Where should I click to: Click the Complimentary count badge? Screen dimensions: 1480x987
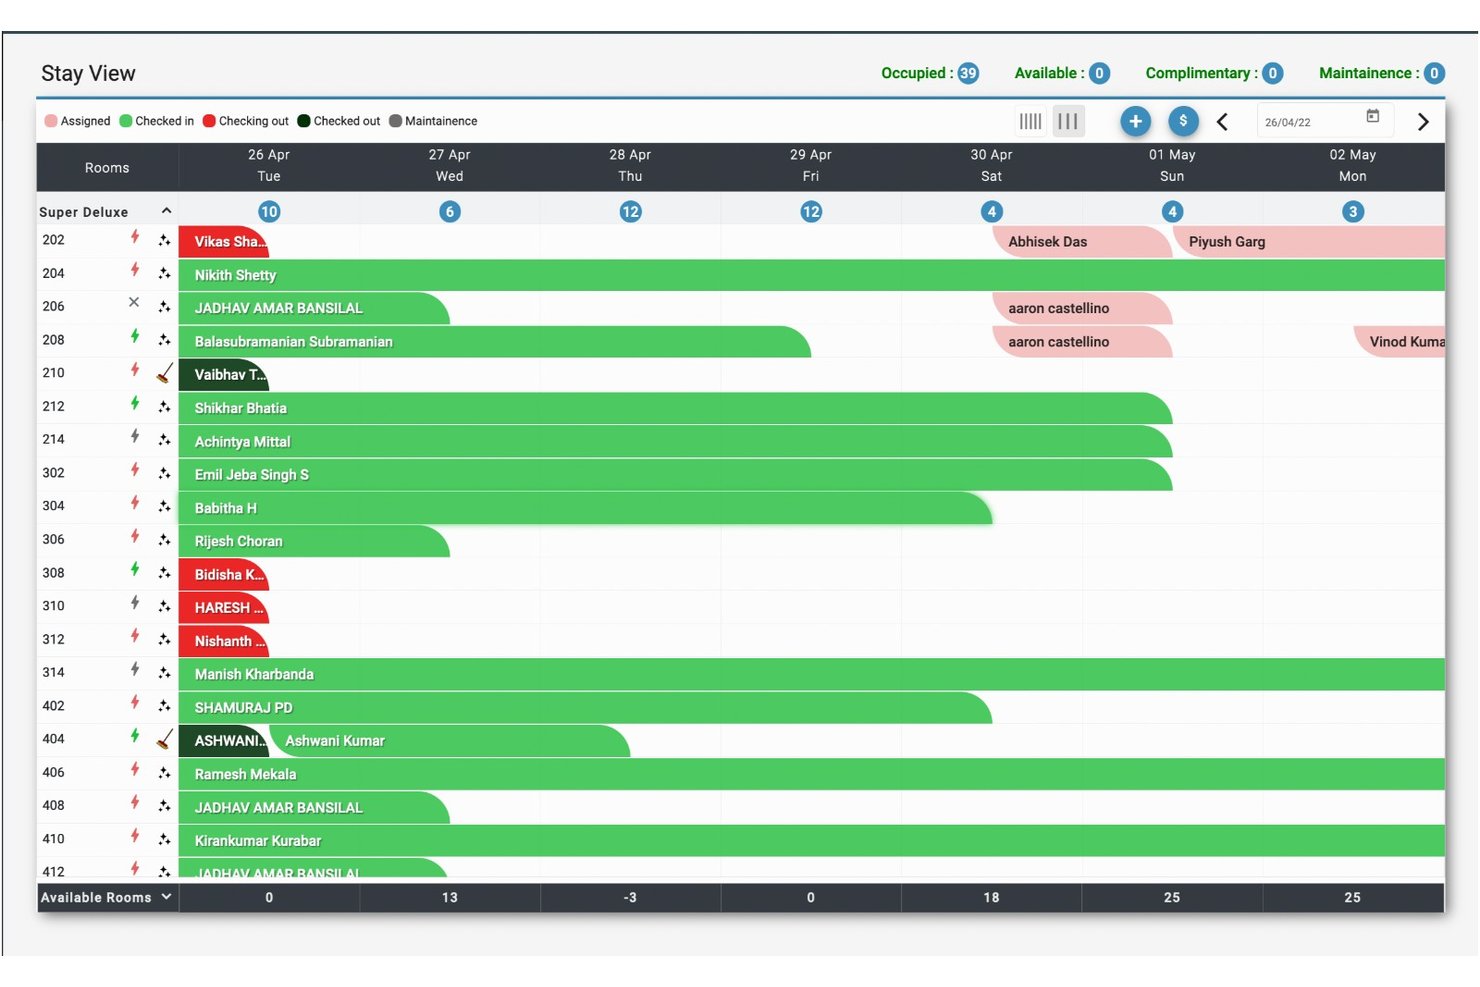click(x=1272, y=73)
